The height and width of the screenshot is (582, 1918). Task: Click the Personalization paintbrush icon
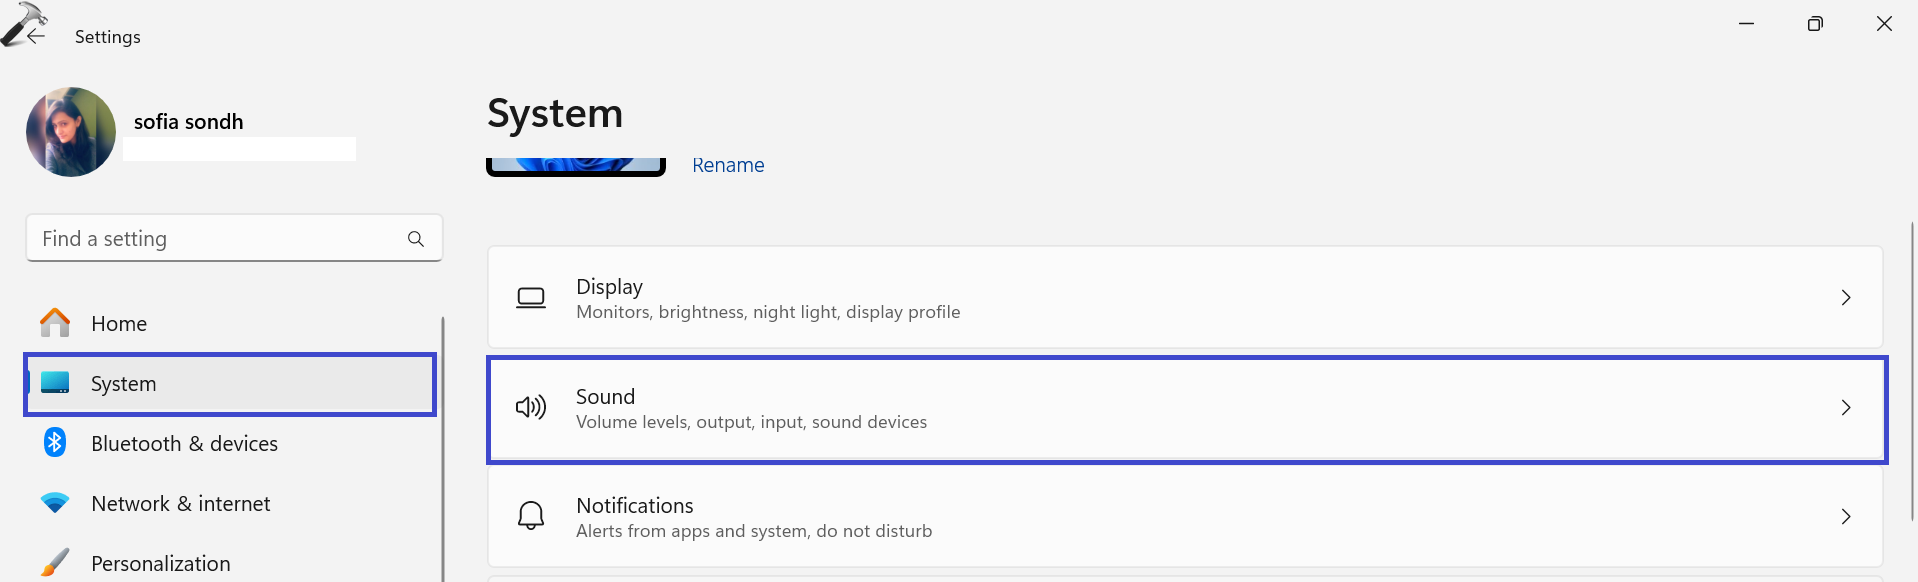pyautogui.click(x=55, y=562)
